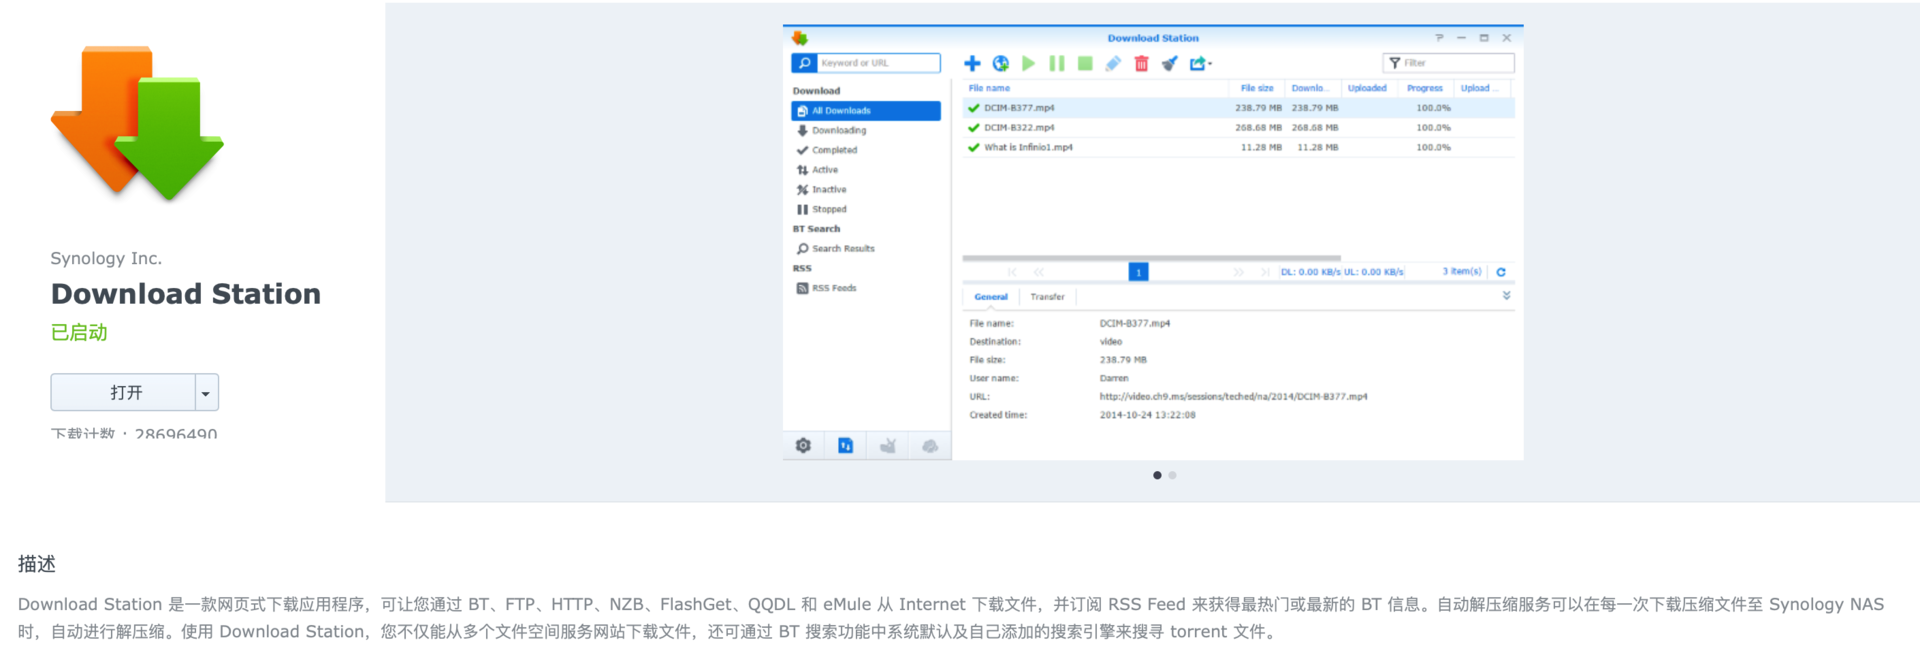Click the 描述 description heading
Screen dimensions: 1920x670
pyautogui.click(x=37, y=564)
